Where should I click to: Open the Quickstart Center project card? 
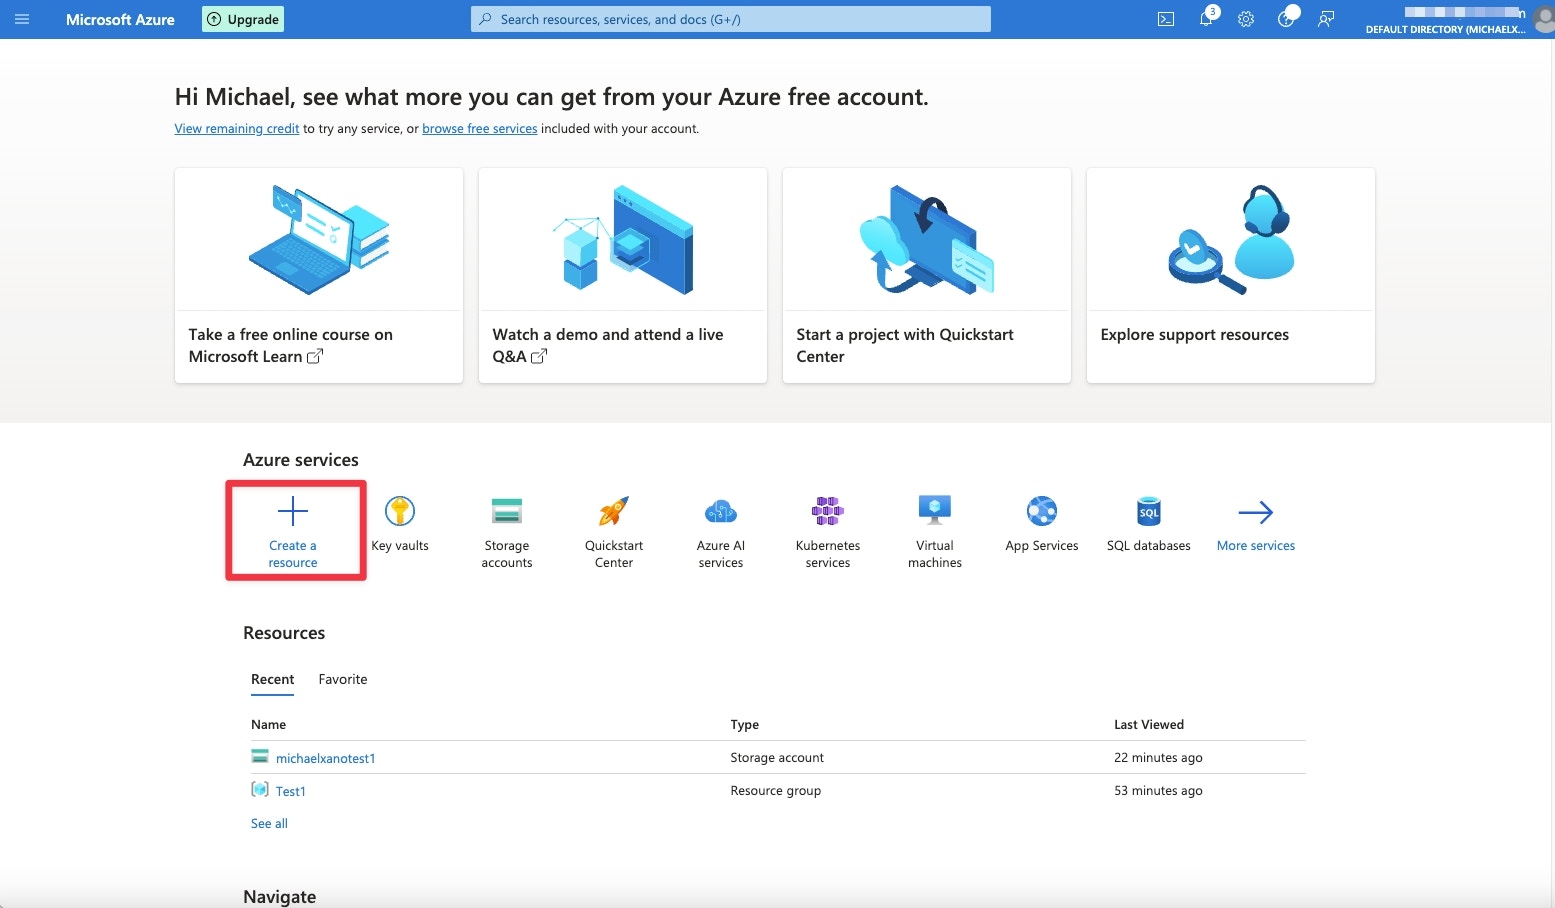click(x=927, y=275)
